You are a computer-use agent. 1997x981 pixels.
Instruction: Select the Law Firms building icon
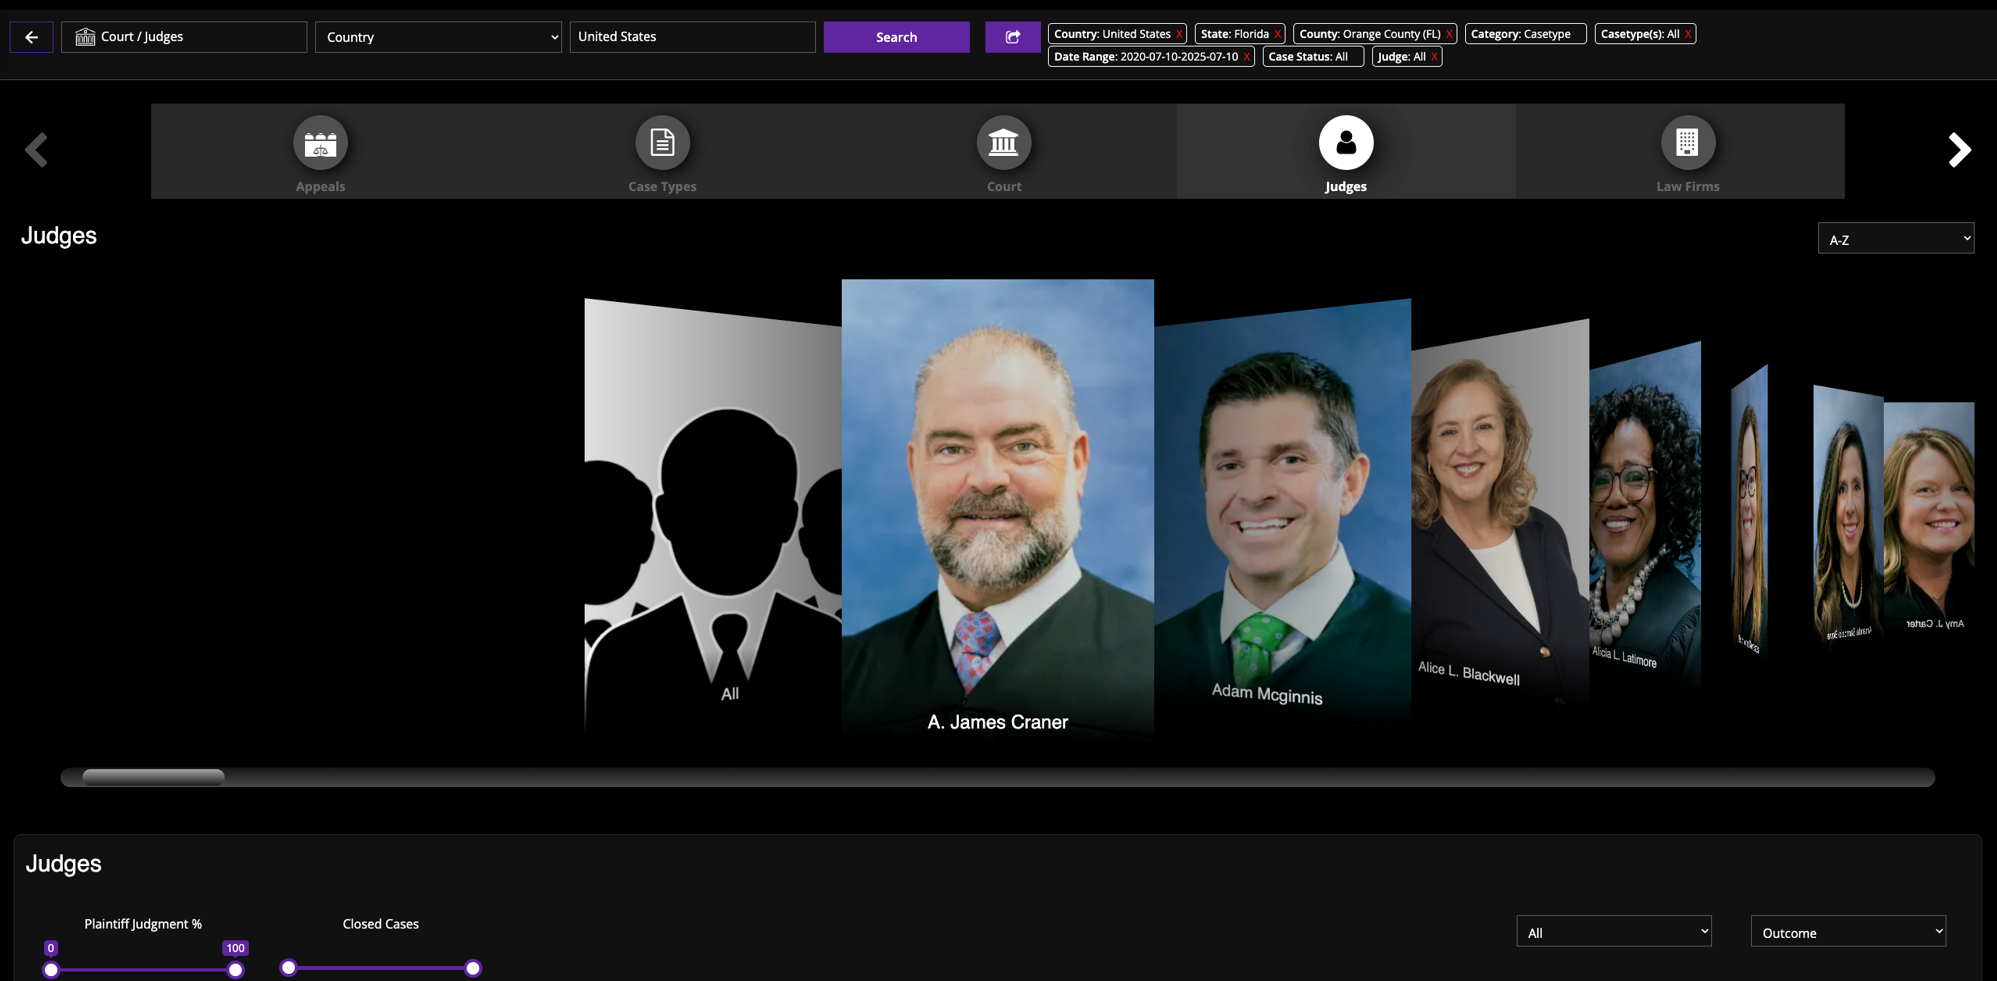pos(1687,150)
